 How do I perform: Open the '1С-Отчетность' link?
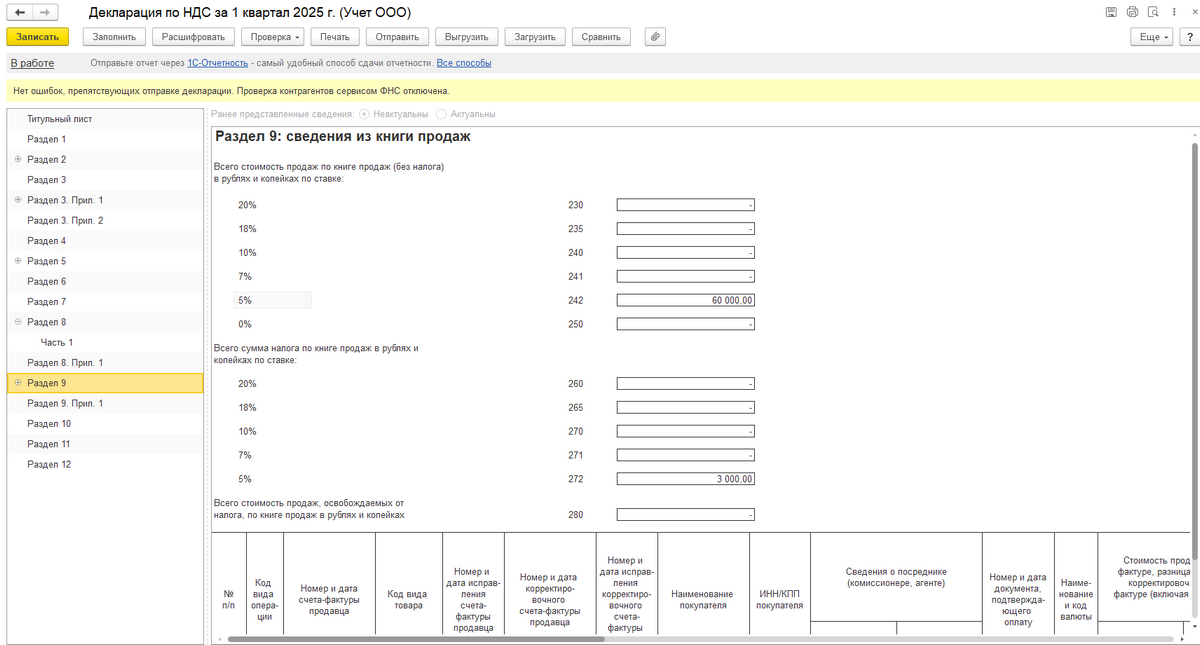click(217, 63)
